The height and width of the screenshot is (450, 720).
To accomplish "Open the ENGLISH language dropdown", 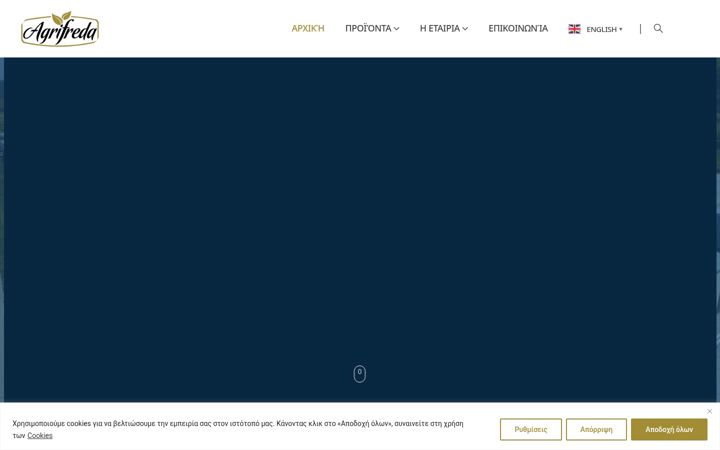I will point(604,29).
